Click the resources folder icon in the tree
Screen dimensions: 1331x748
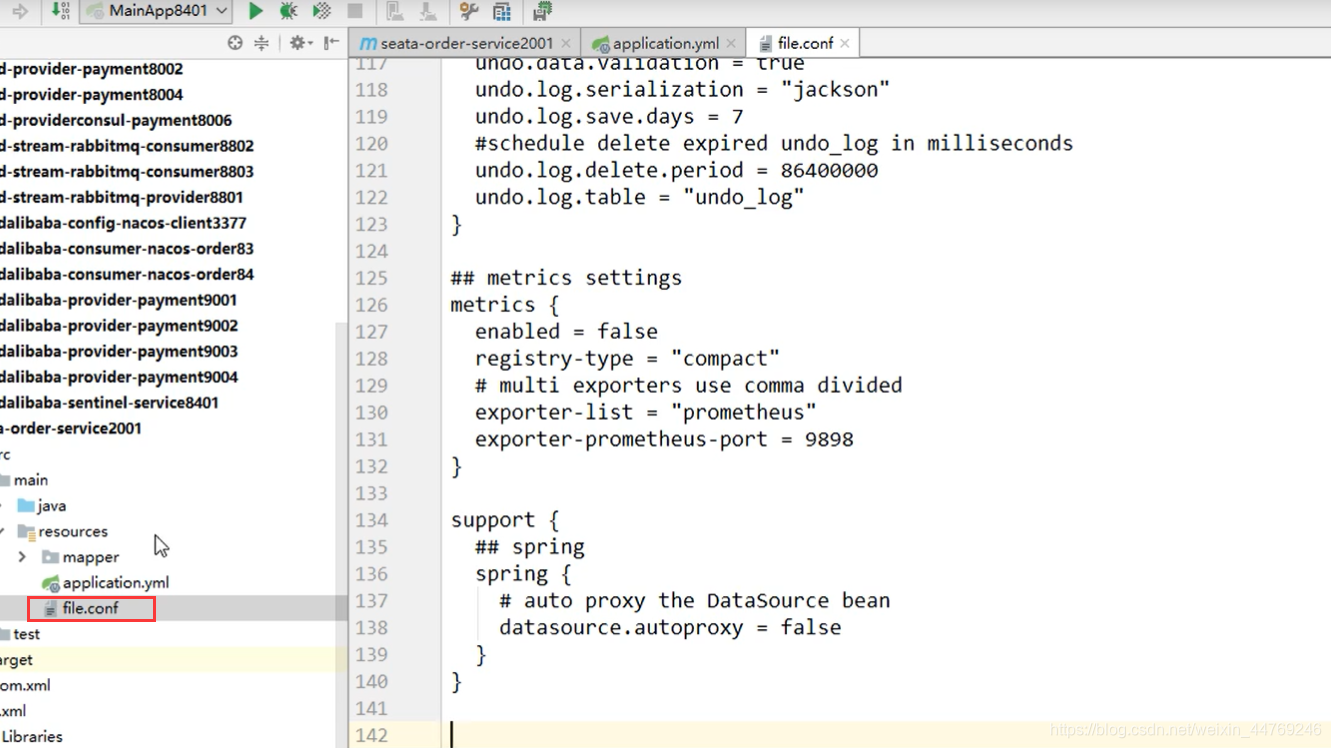(26, 532)
